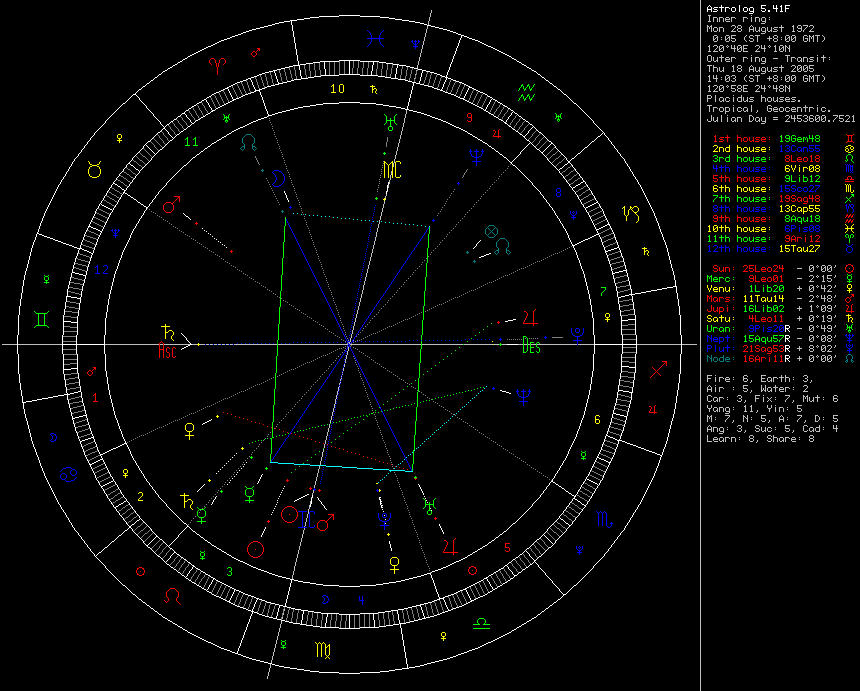Screen dimensions: 860x691
Task: Click house number 10 on the wheel
Action: pos(338,89)
